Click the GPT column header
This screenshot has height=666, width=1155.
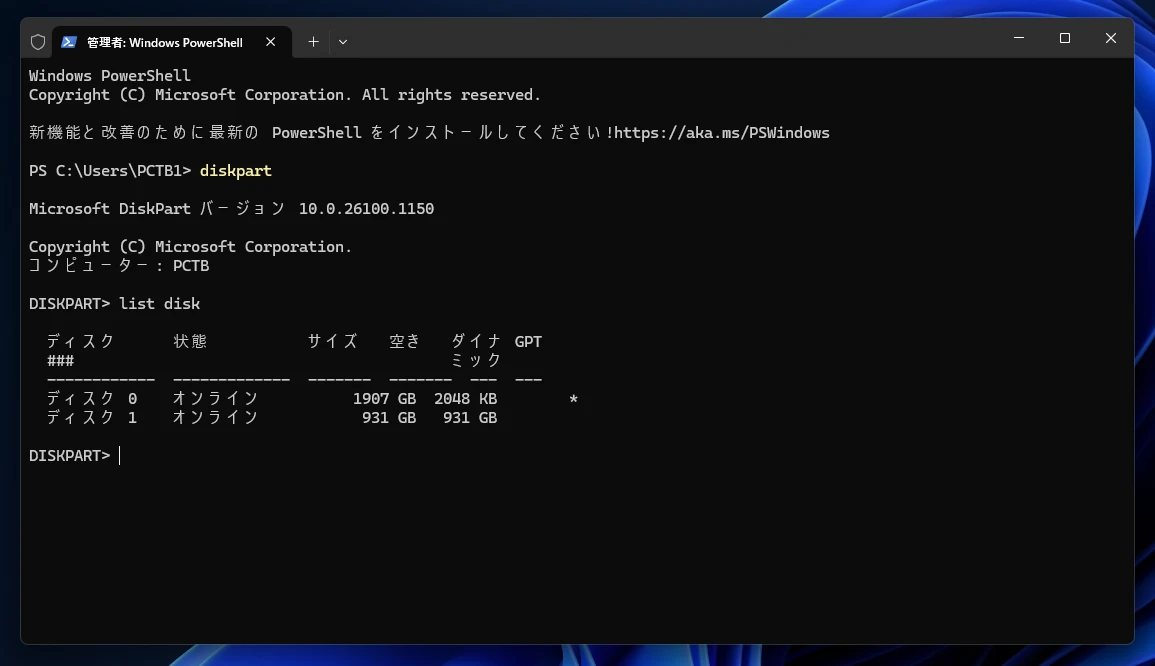[528, 342]
